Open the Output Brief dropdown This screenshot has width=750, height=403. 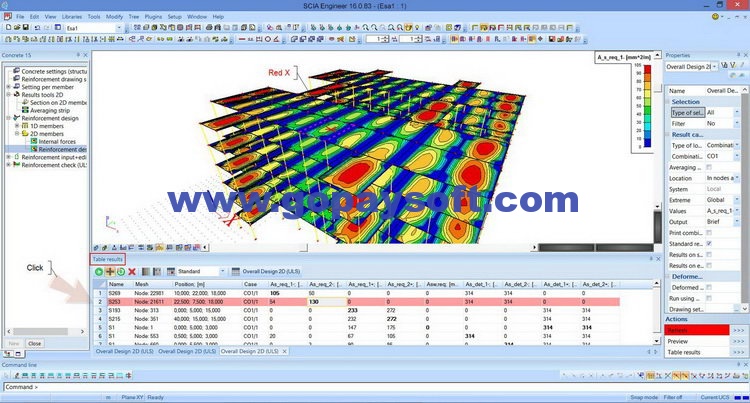[737, 222]
